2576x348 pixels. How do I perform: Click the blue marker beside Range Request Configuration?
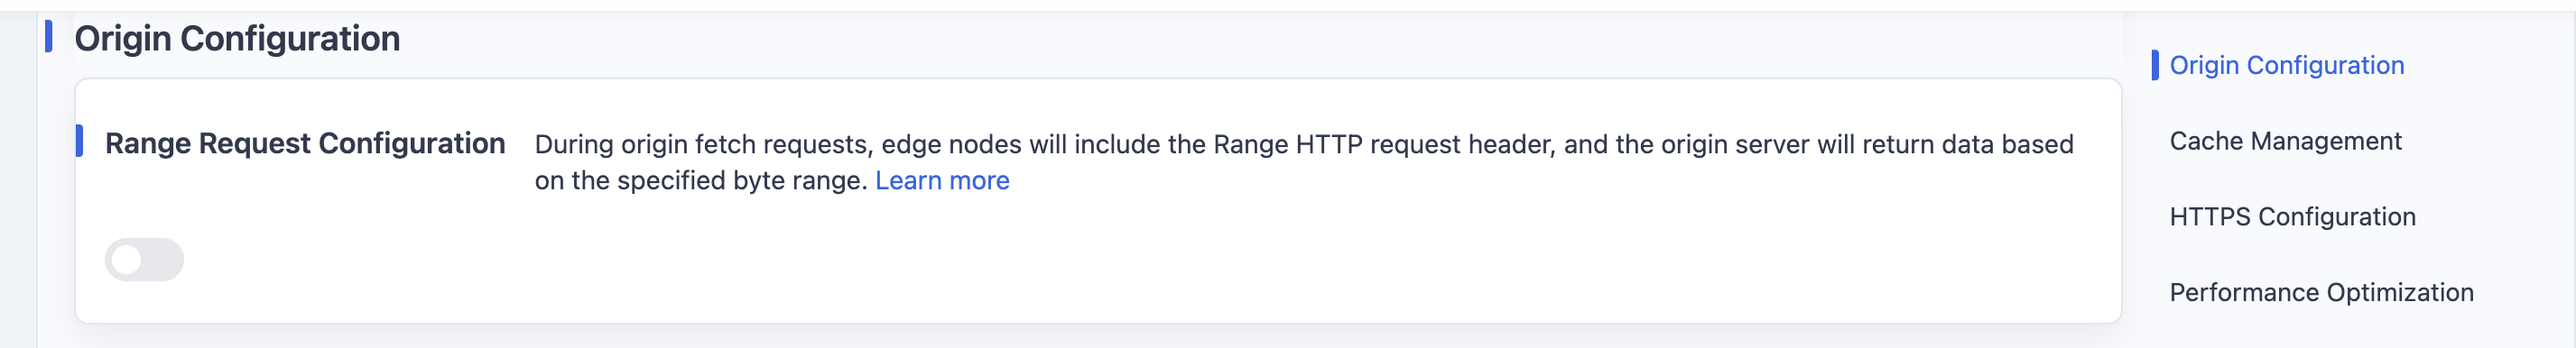coord(79,141)
